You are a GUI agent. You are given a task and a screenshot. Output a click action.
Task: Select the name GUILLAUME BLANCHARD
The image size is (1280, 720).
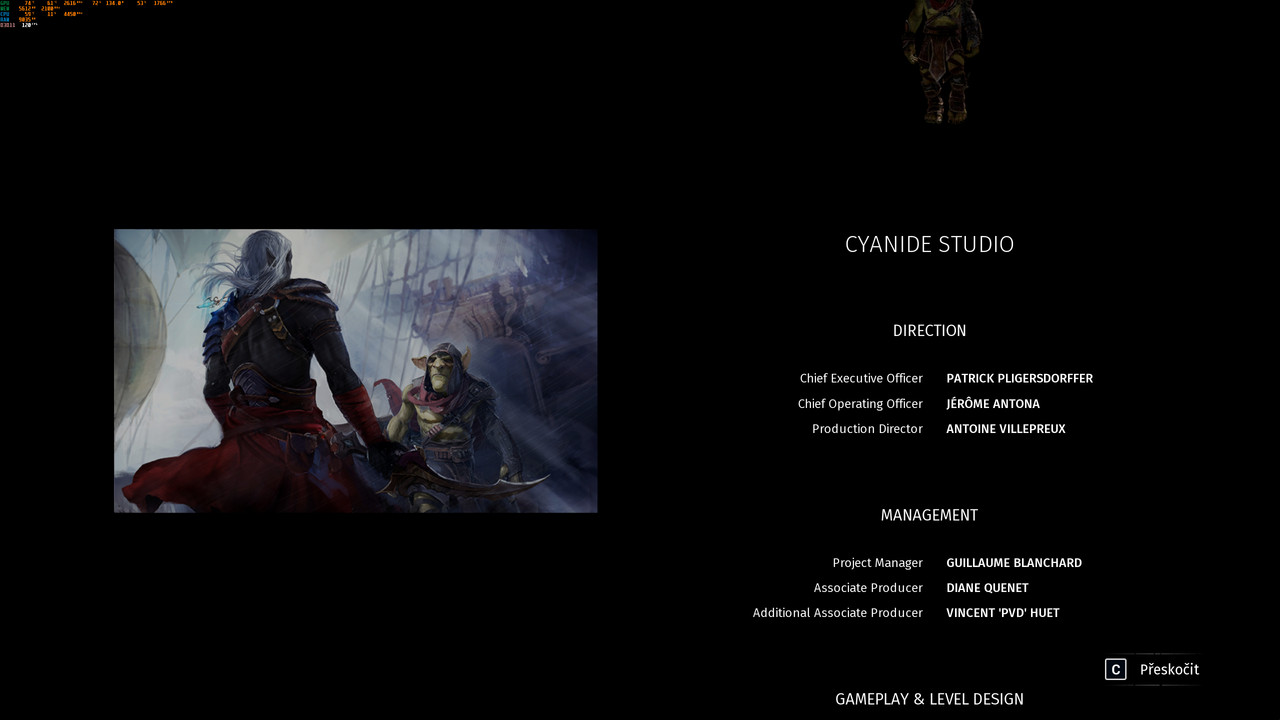1014,563
